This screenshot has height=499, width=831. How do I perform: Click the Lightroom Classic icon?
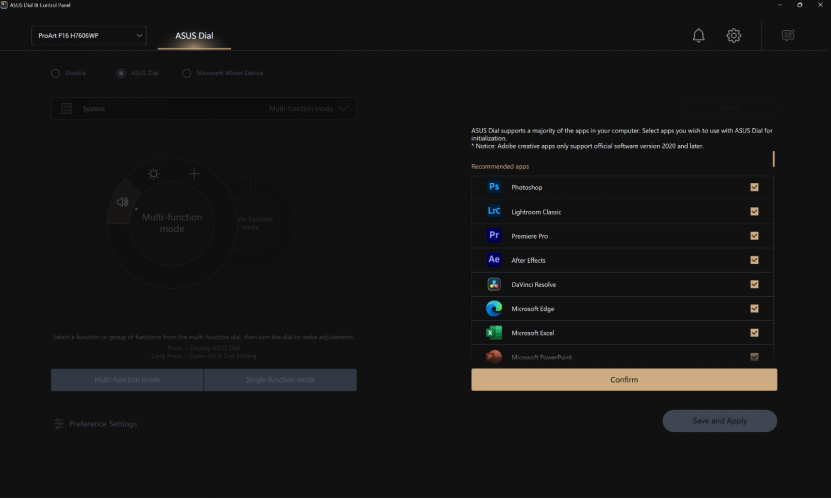[494, 211]
